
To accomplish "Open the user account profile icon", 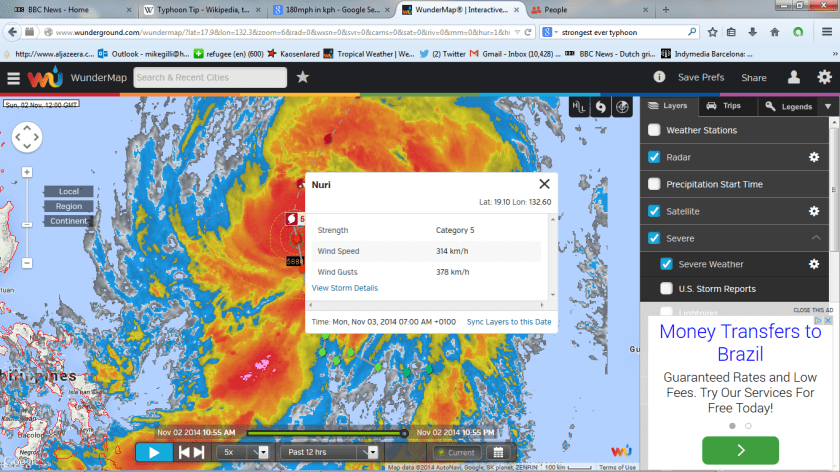I will pos(794,77).
